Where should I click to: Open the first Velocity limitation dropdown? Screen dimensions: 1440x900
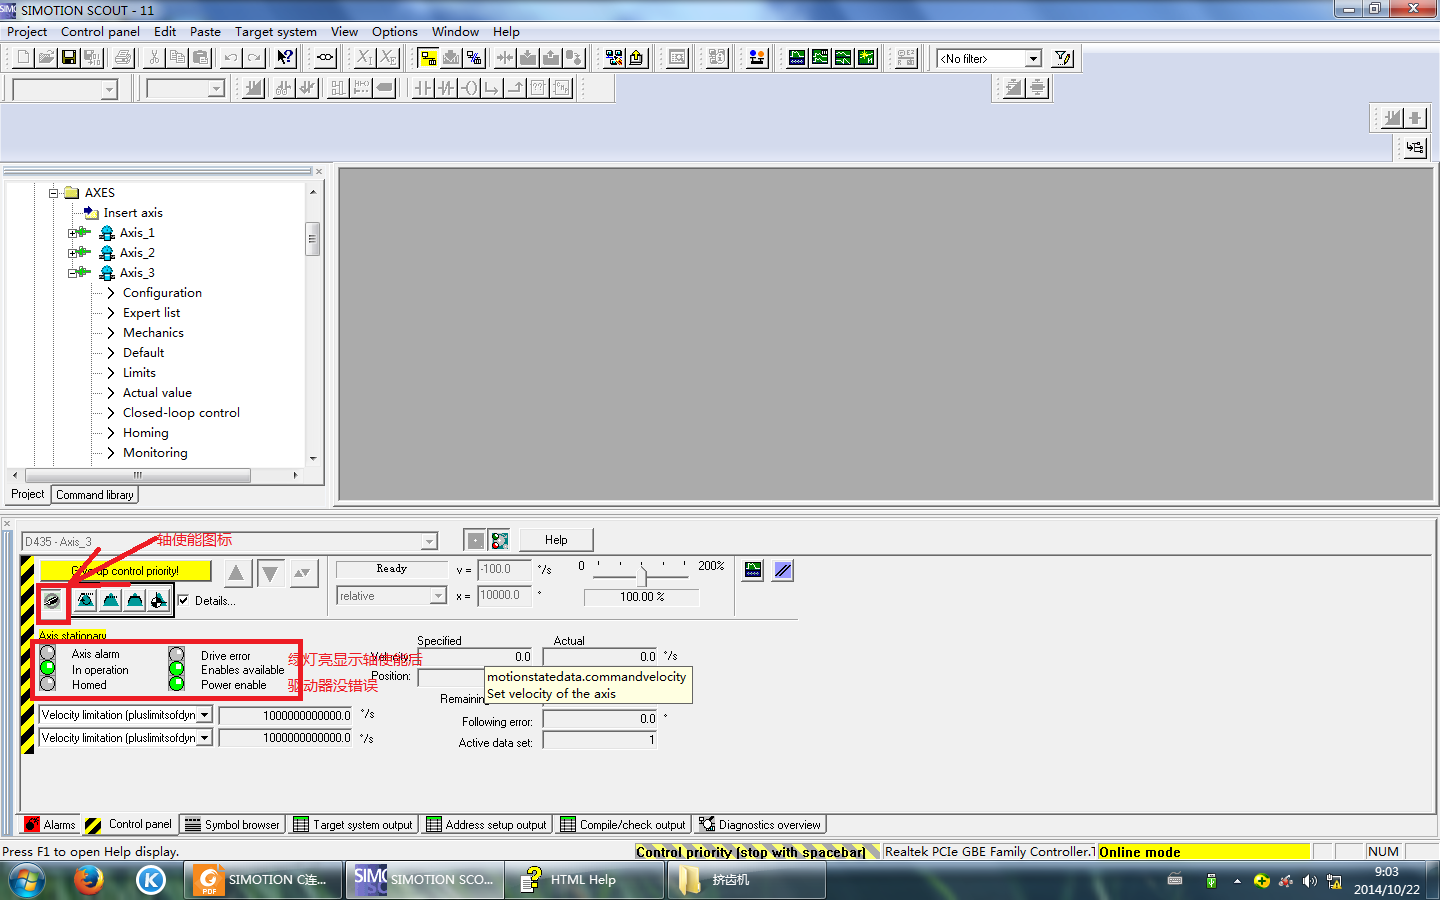tap(205, 715)
